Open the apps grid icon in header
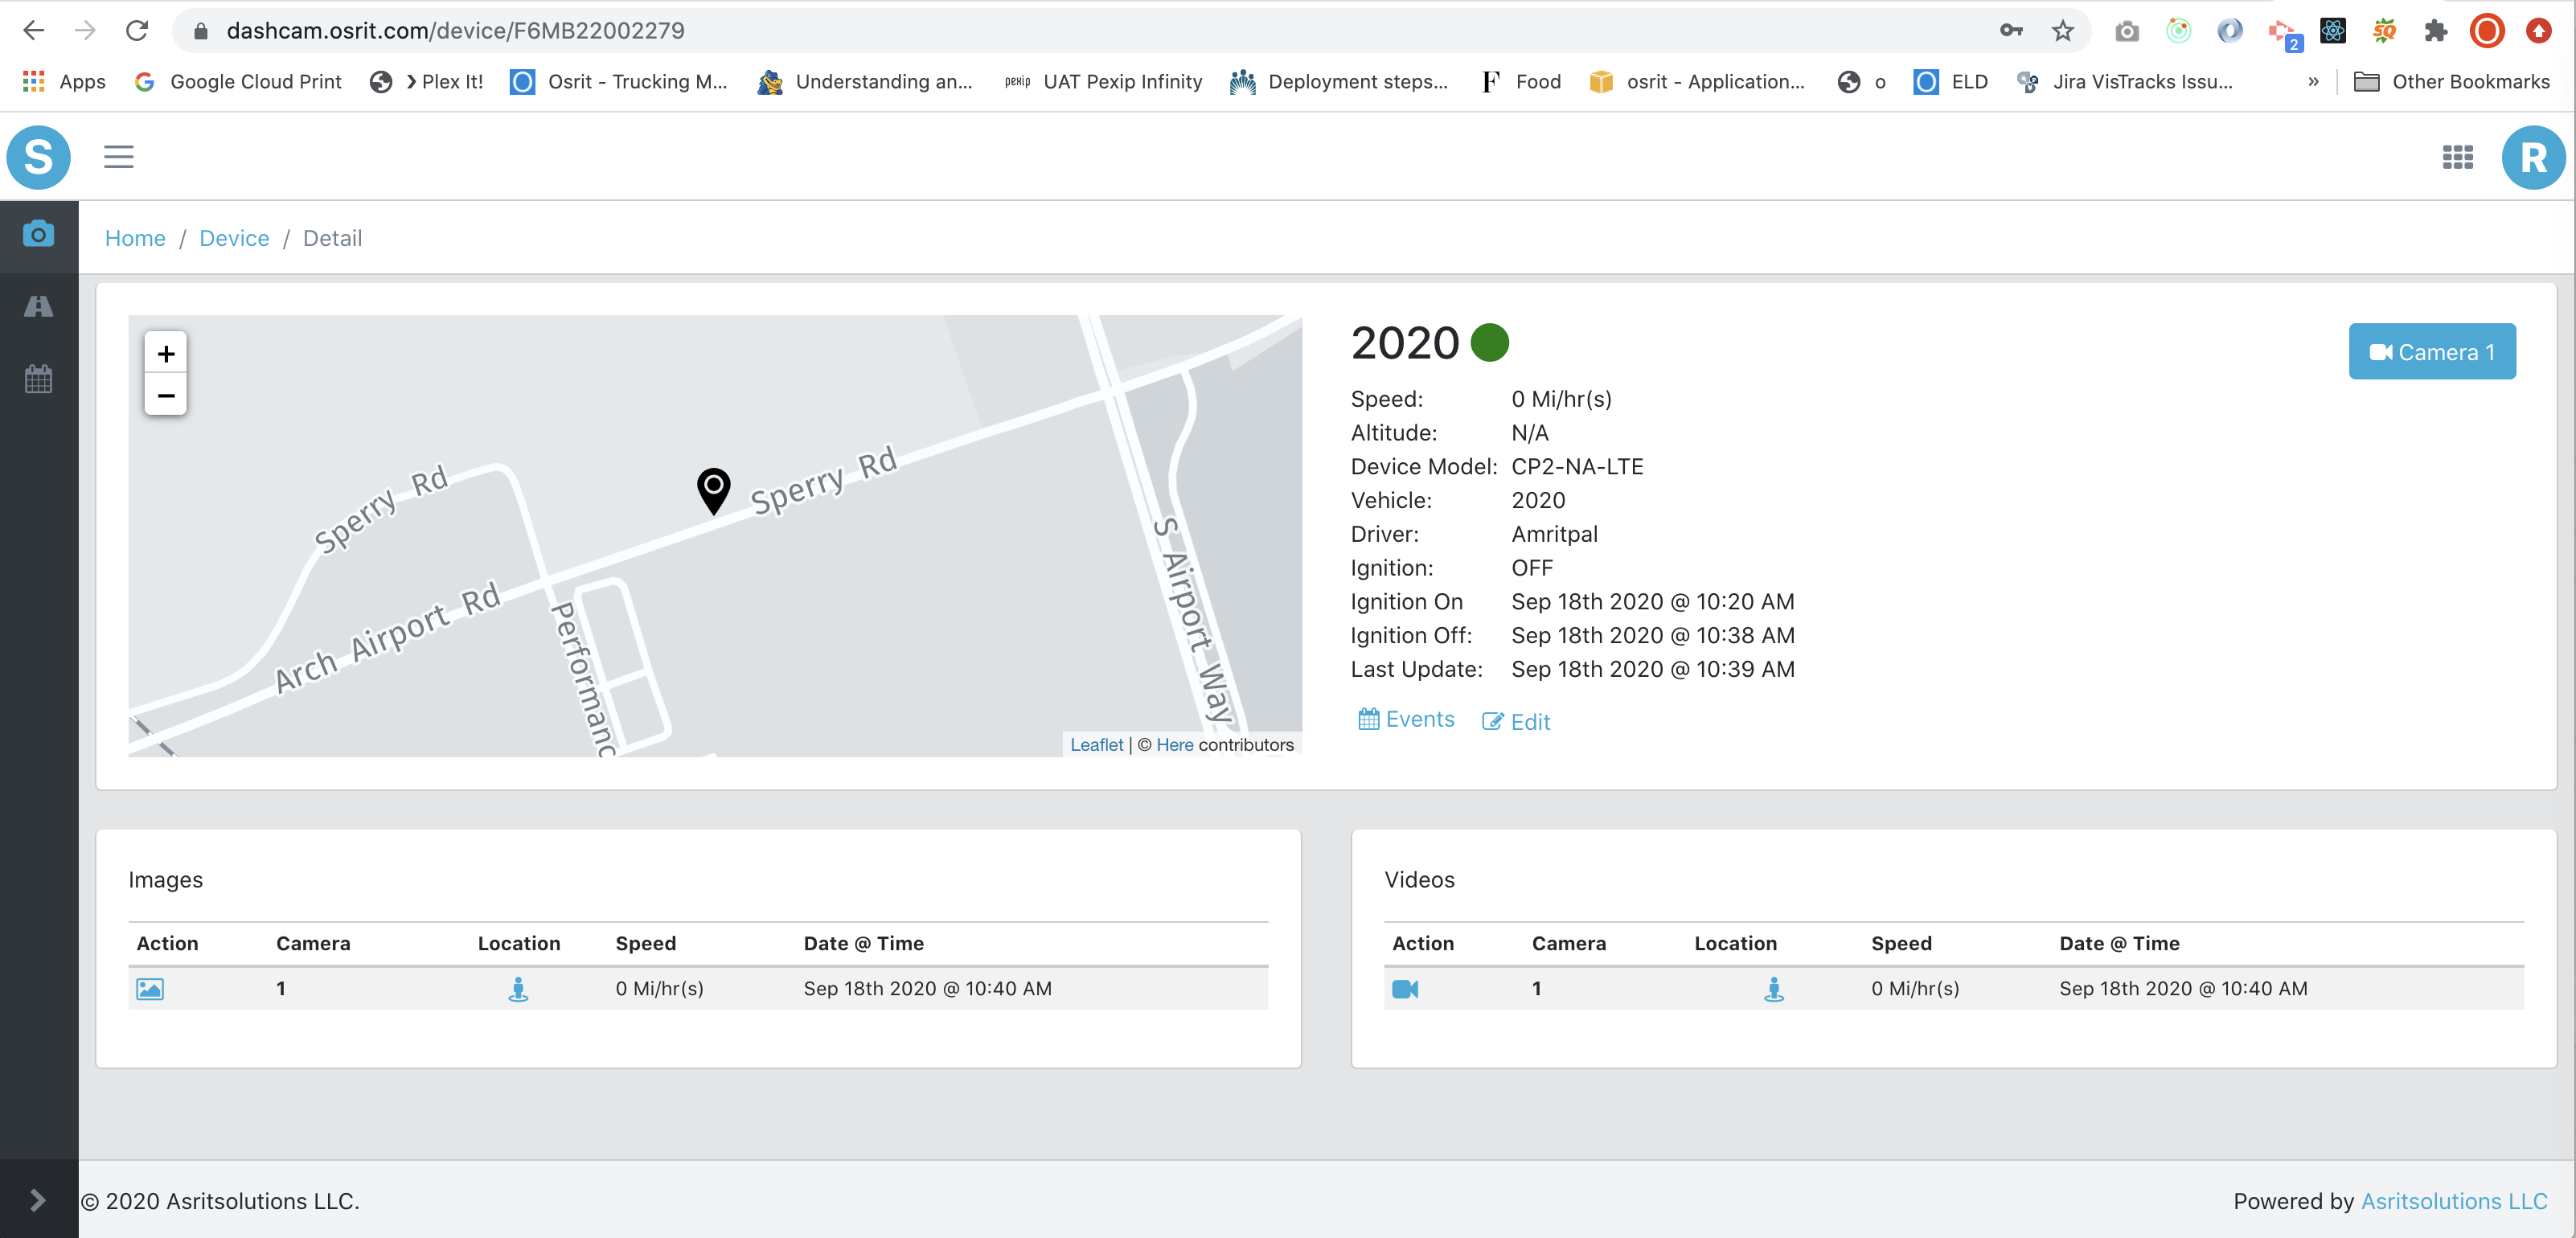The width and height of the screenshot is (2576, 1238). pos(2457,157)
